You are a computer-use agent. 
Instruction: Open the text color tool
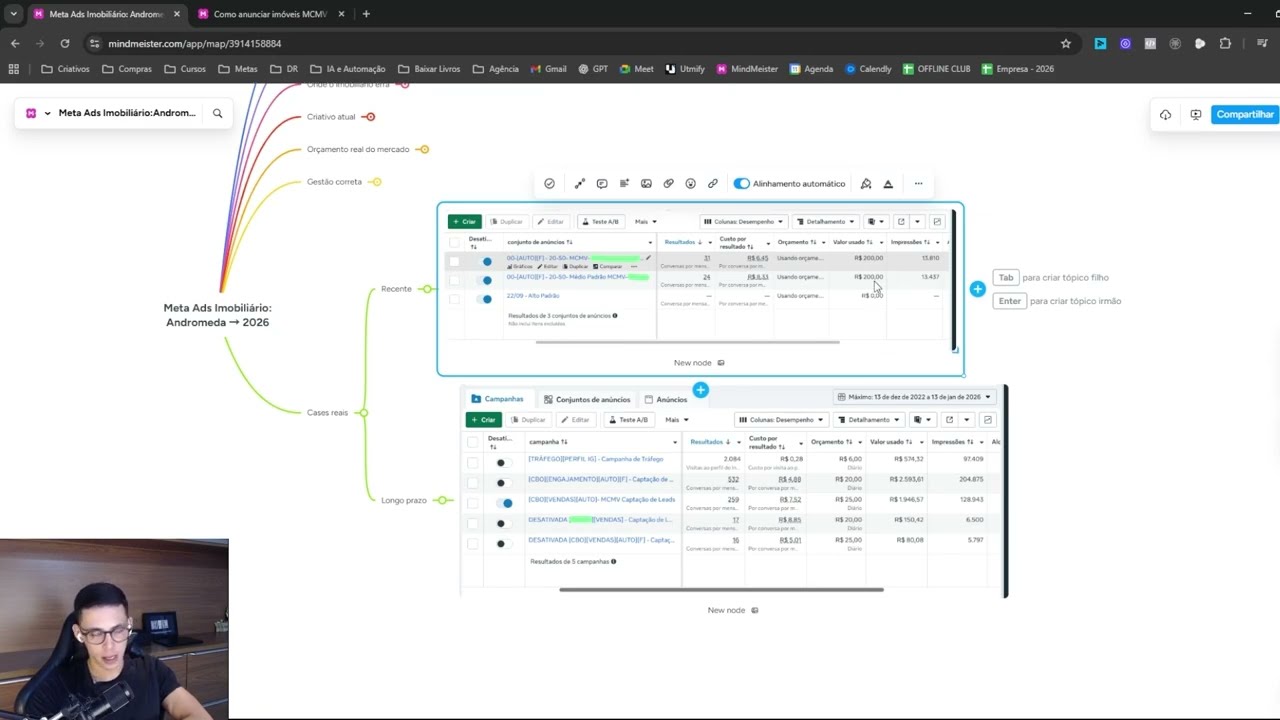pyautogui.click(x=888, y=184)
